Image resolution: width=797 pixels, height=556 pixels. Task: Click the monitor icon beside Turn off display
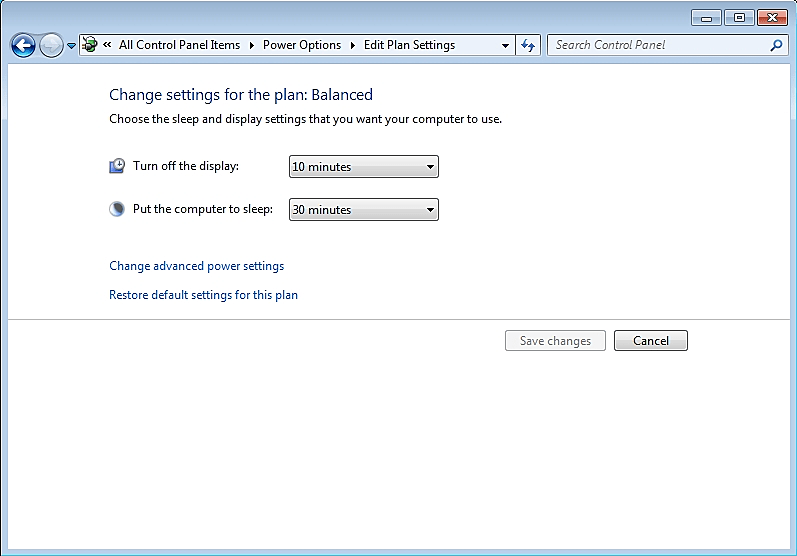(117, 166)
